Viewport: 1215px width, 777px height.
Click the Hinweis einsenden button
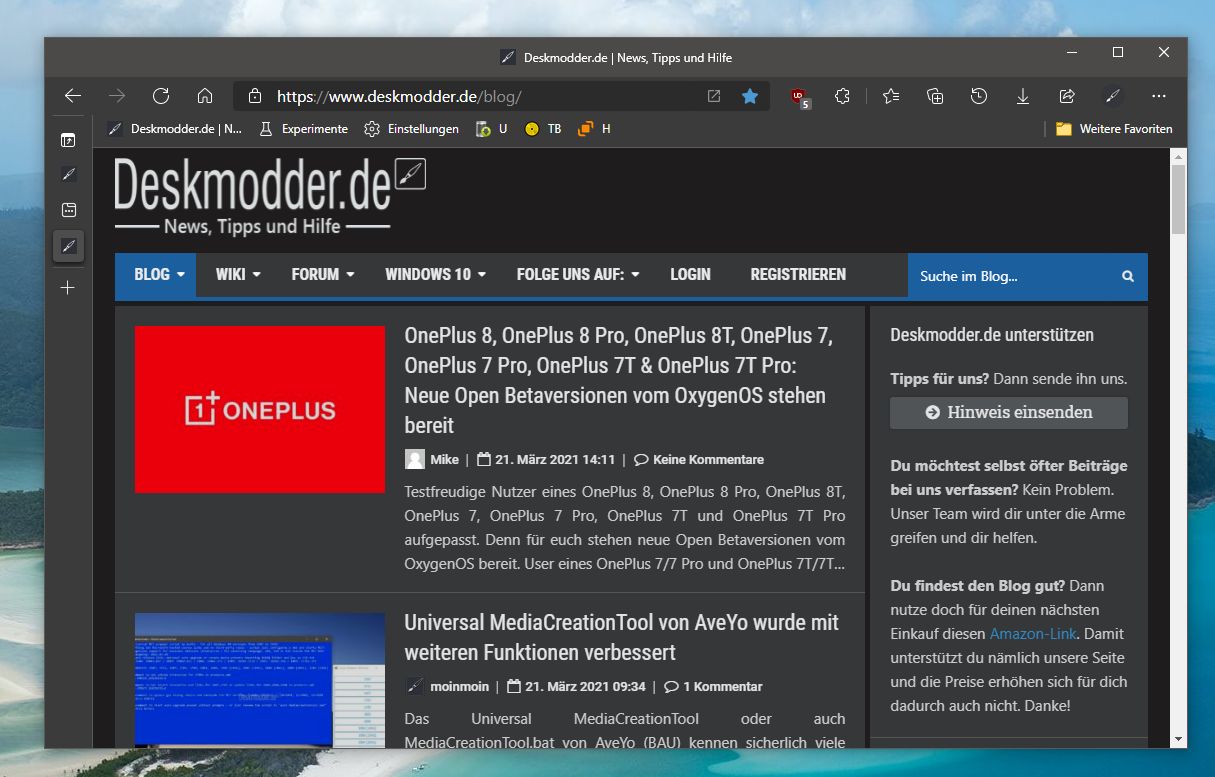click(x=1009, y=412)
